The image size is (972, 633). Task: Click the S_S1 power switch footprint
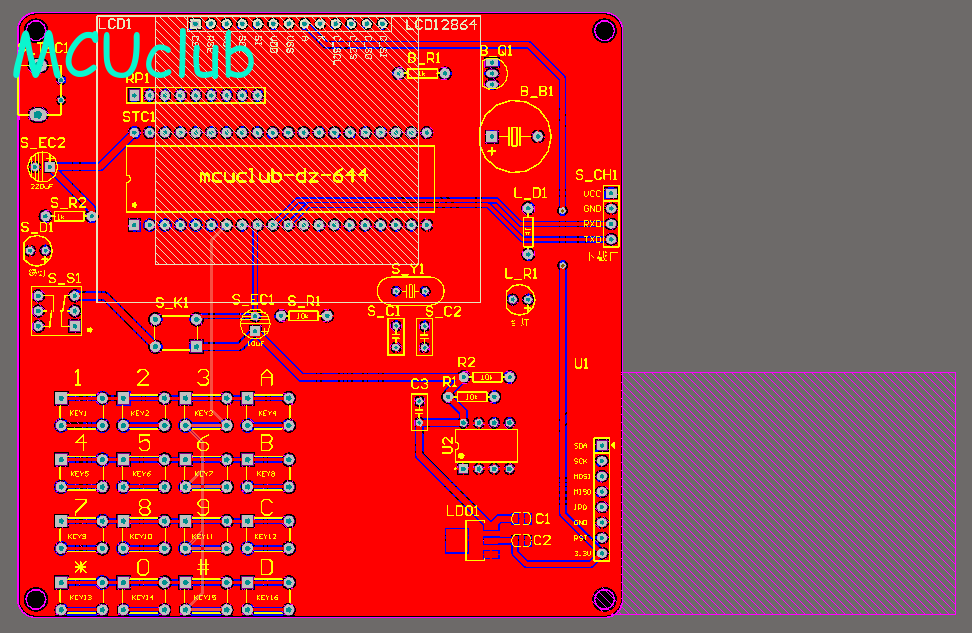tap(56, 311)
